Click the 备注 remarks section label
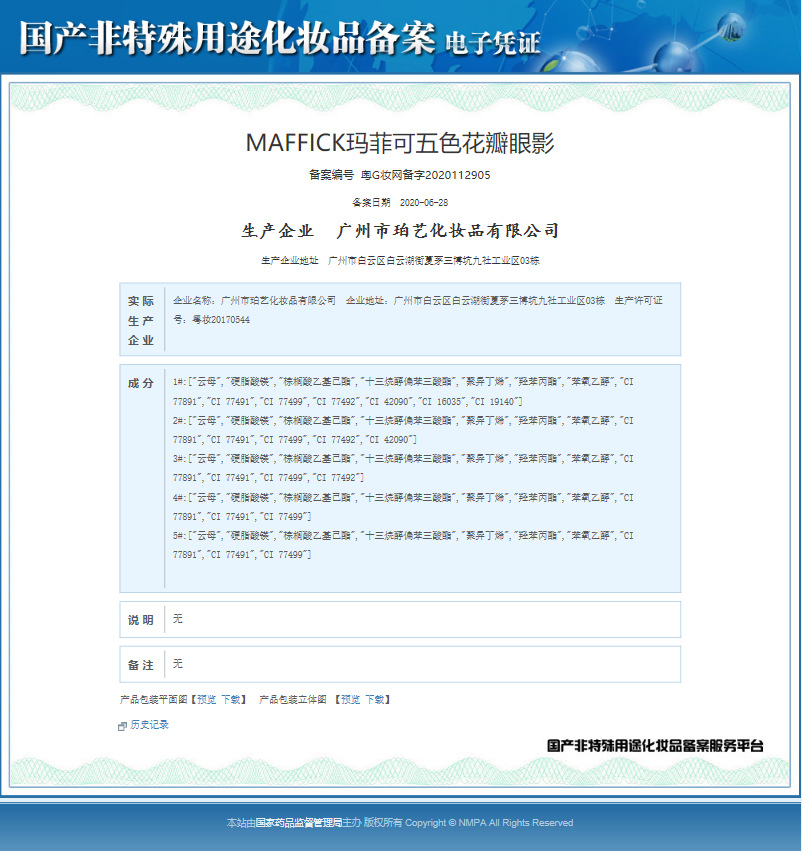 (x=141, y=665)
